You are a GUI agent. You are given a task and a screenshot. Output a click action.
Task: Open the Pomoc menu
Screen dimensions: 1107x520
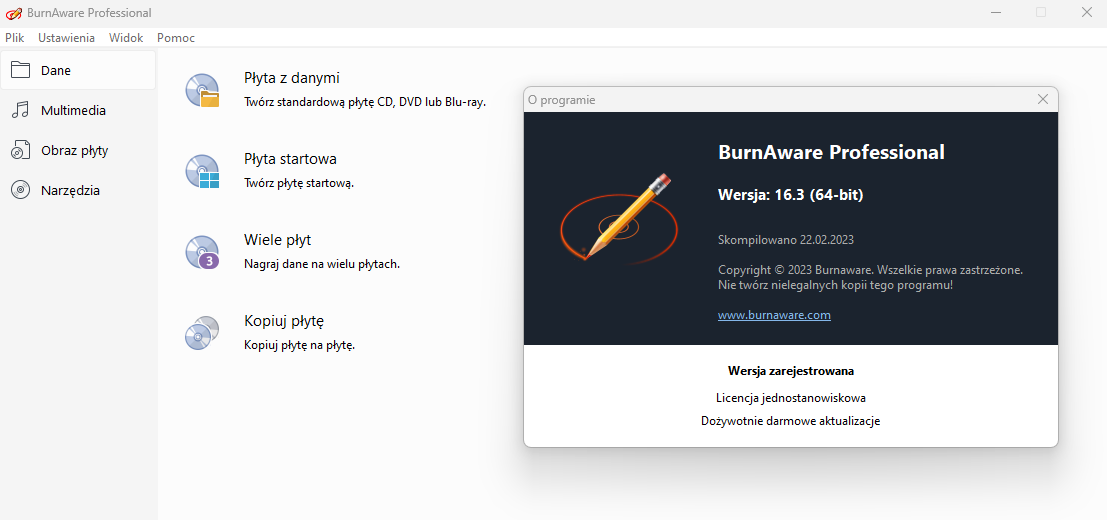176,38
